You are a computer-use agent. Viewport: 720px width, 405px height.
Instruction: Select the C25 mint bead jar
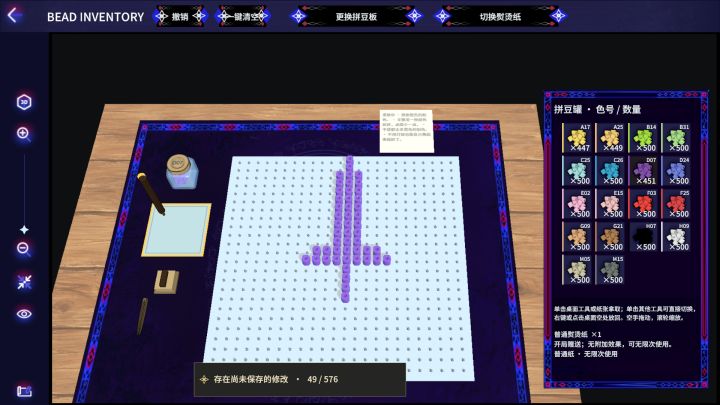[x=577, y=171]
